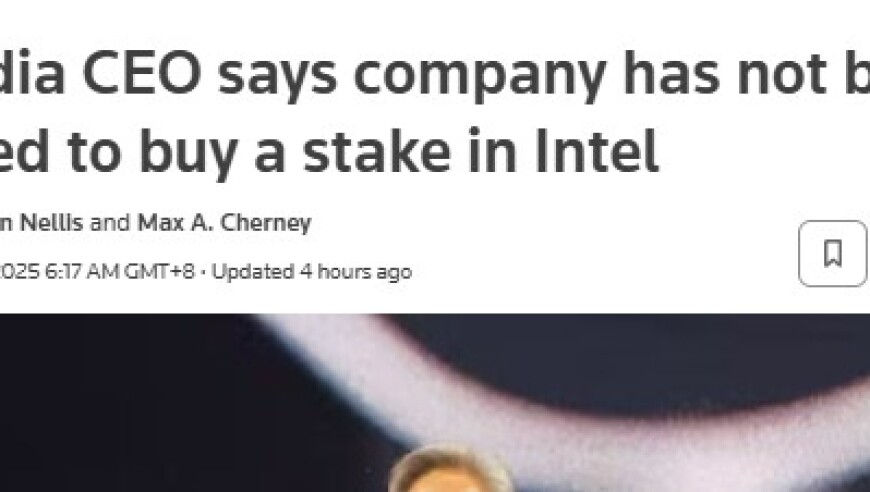The image size is (870, 492).
Task: Click the word says in the headline
Action: point(277,79)
